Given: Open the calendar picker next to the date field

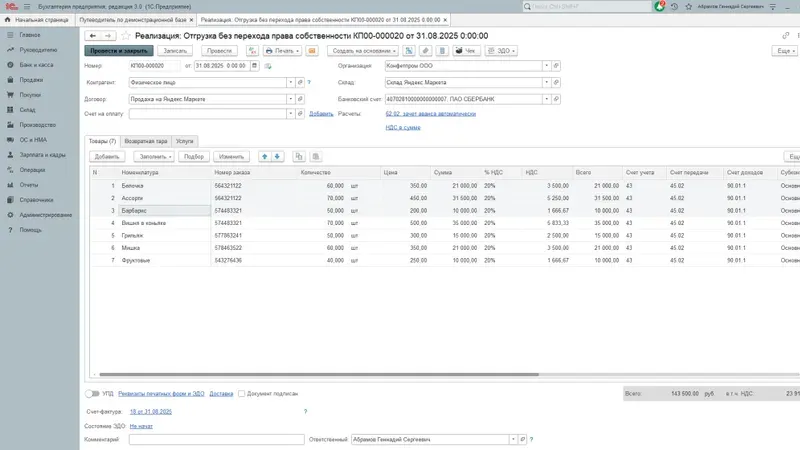Looking at the screenshot, I should point(253,66).
